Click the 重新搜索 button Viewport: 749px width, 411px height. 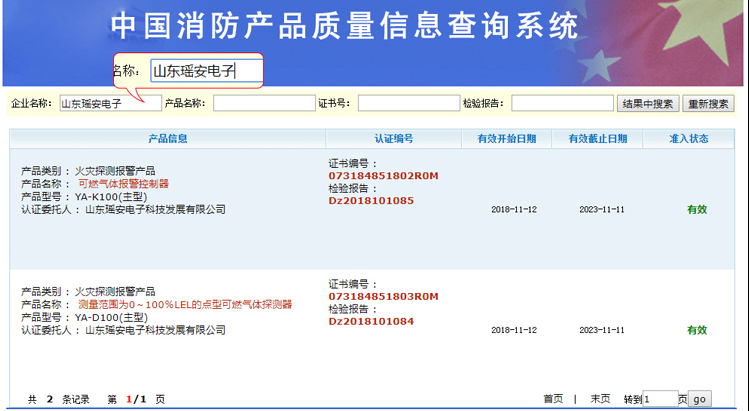[x=708, y=103]
